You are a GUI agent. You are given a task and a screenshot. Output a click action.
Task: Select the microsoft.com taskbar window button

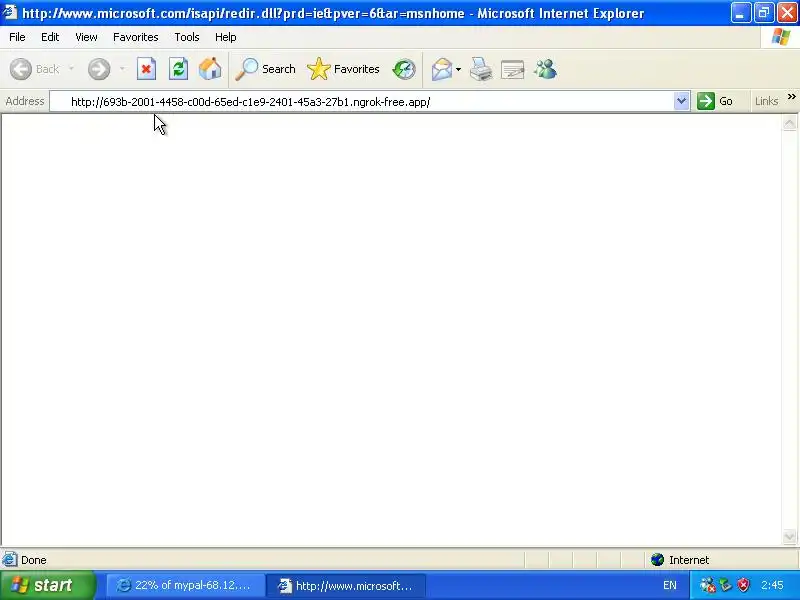[346, 585]
